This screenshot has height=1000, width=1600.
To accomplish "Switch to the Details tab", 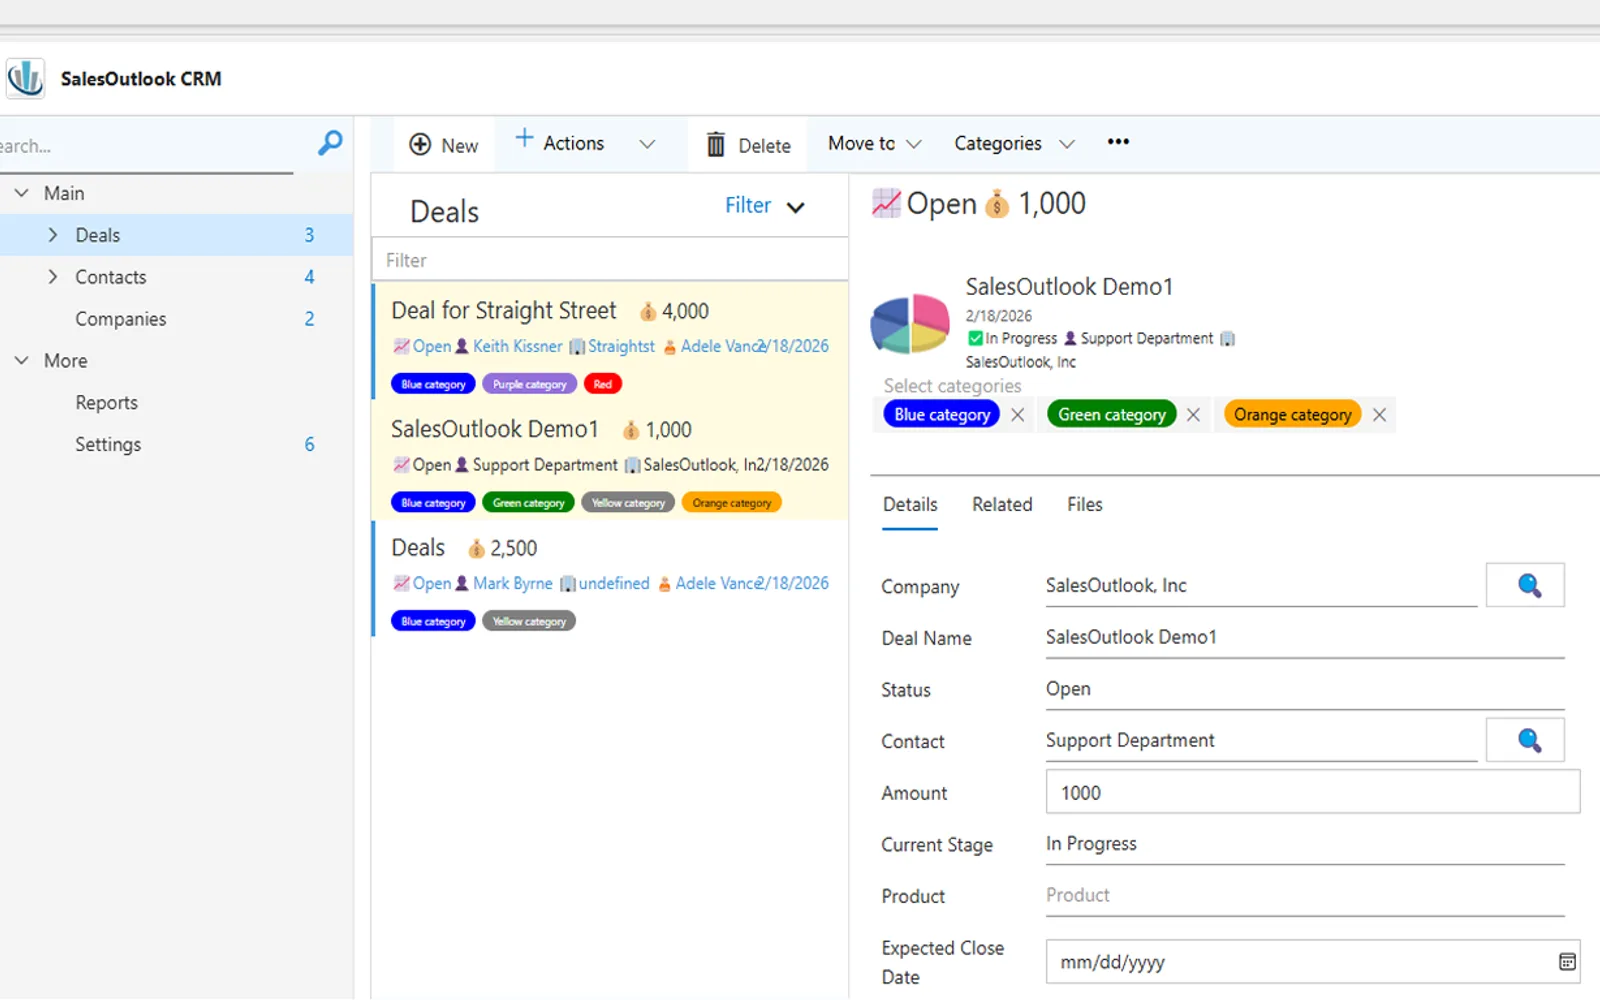I will pos(910,505).
